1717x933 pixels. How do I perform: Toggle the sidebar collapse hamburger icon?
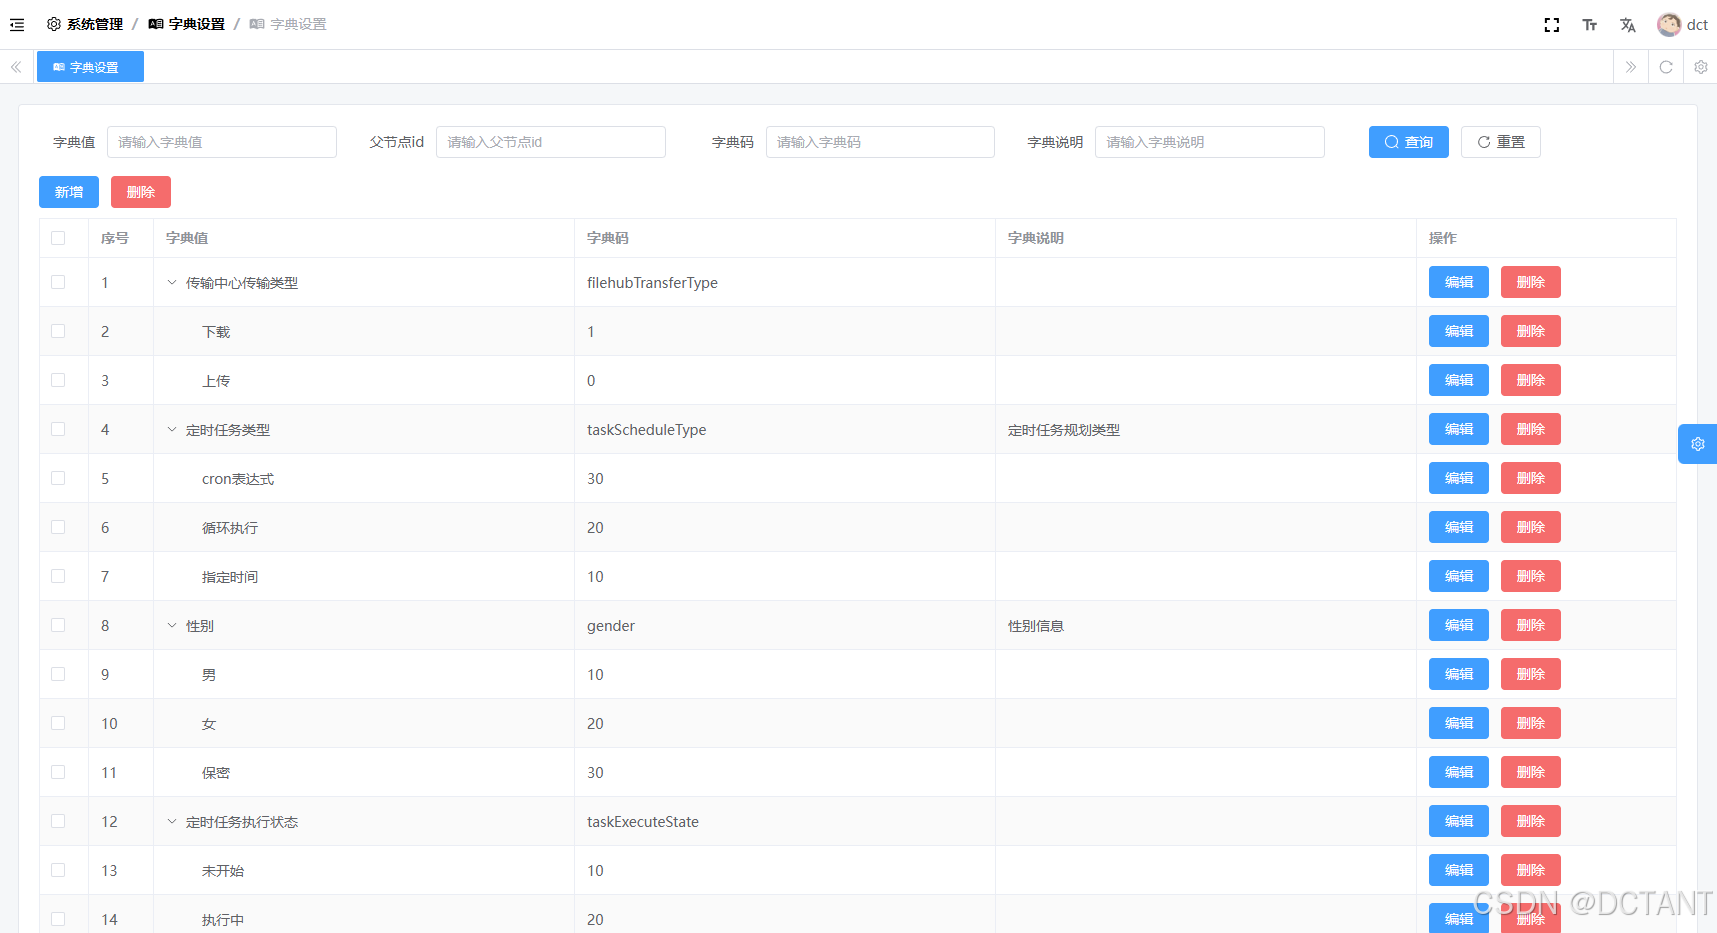pyautogui.click(x=17, y=25)
